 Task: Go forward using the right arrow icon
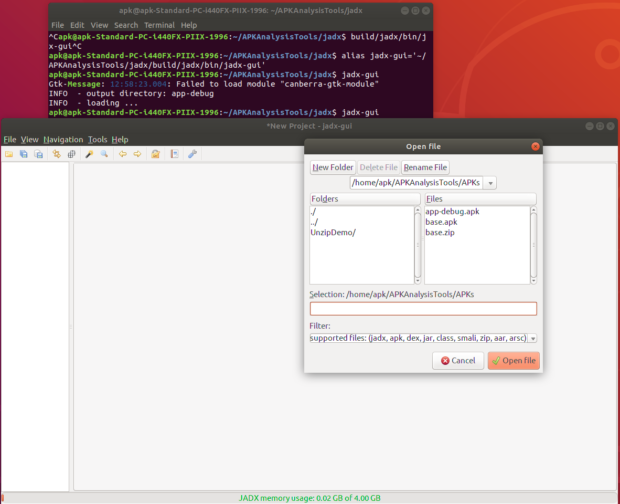[x=137, y=154]
